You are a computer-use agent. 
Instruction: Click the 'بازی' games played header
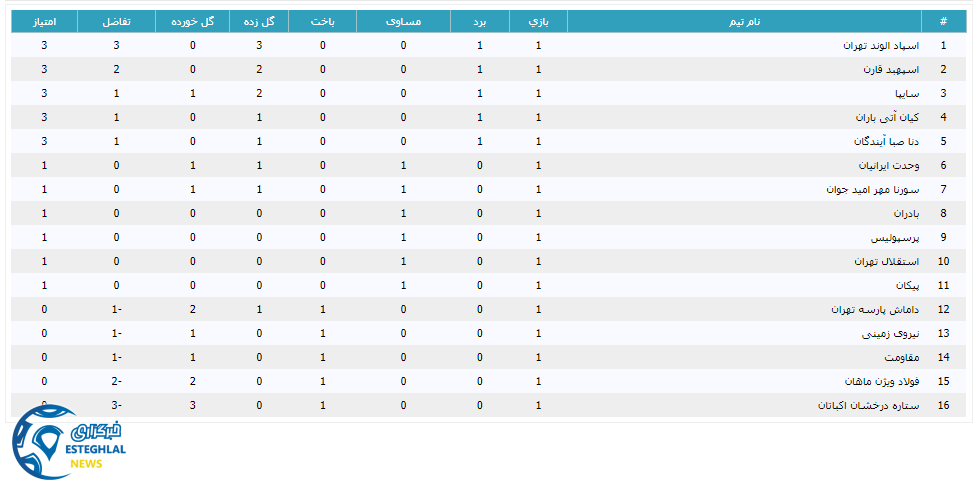tap(538, 21)
